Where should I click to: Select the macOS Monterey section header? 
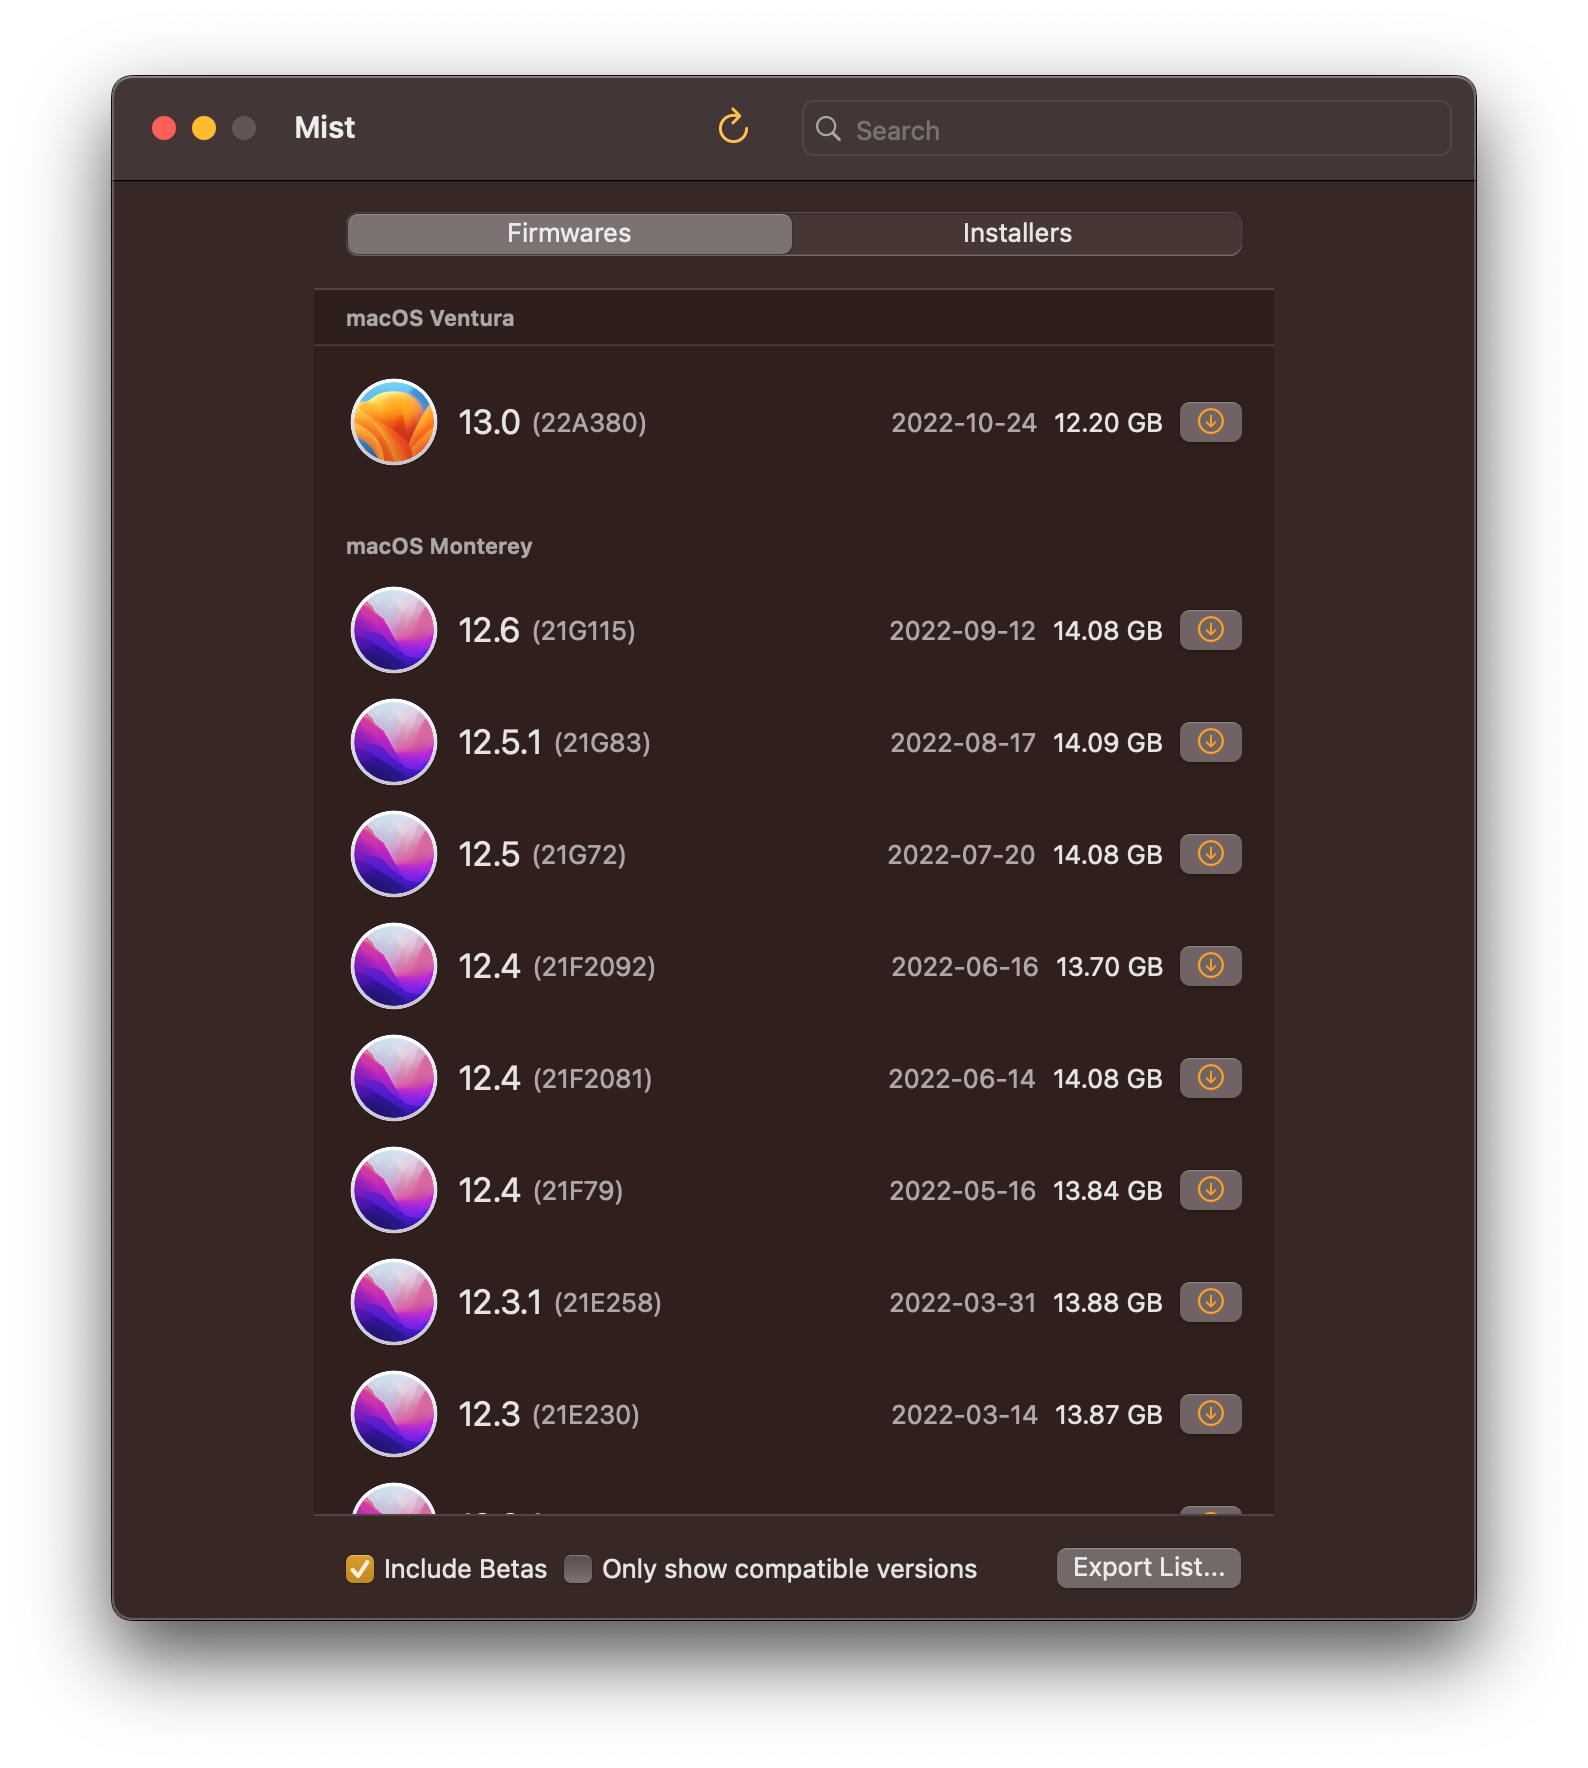coord(439,546)
